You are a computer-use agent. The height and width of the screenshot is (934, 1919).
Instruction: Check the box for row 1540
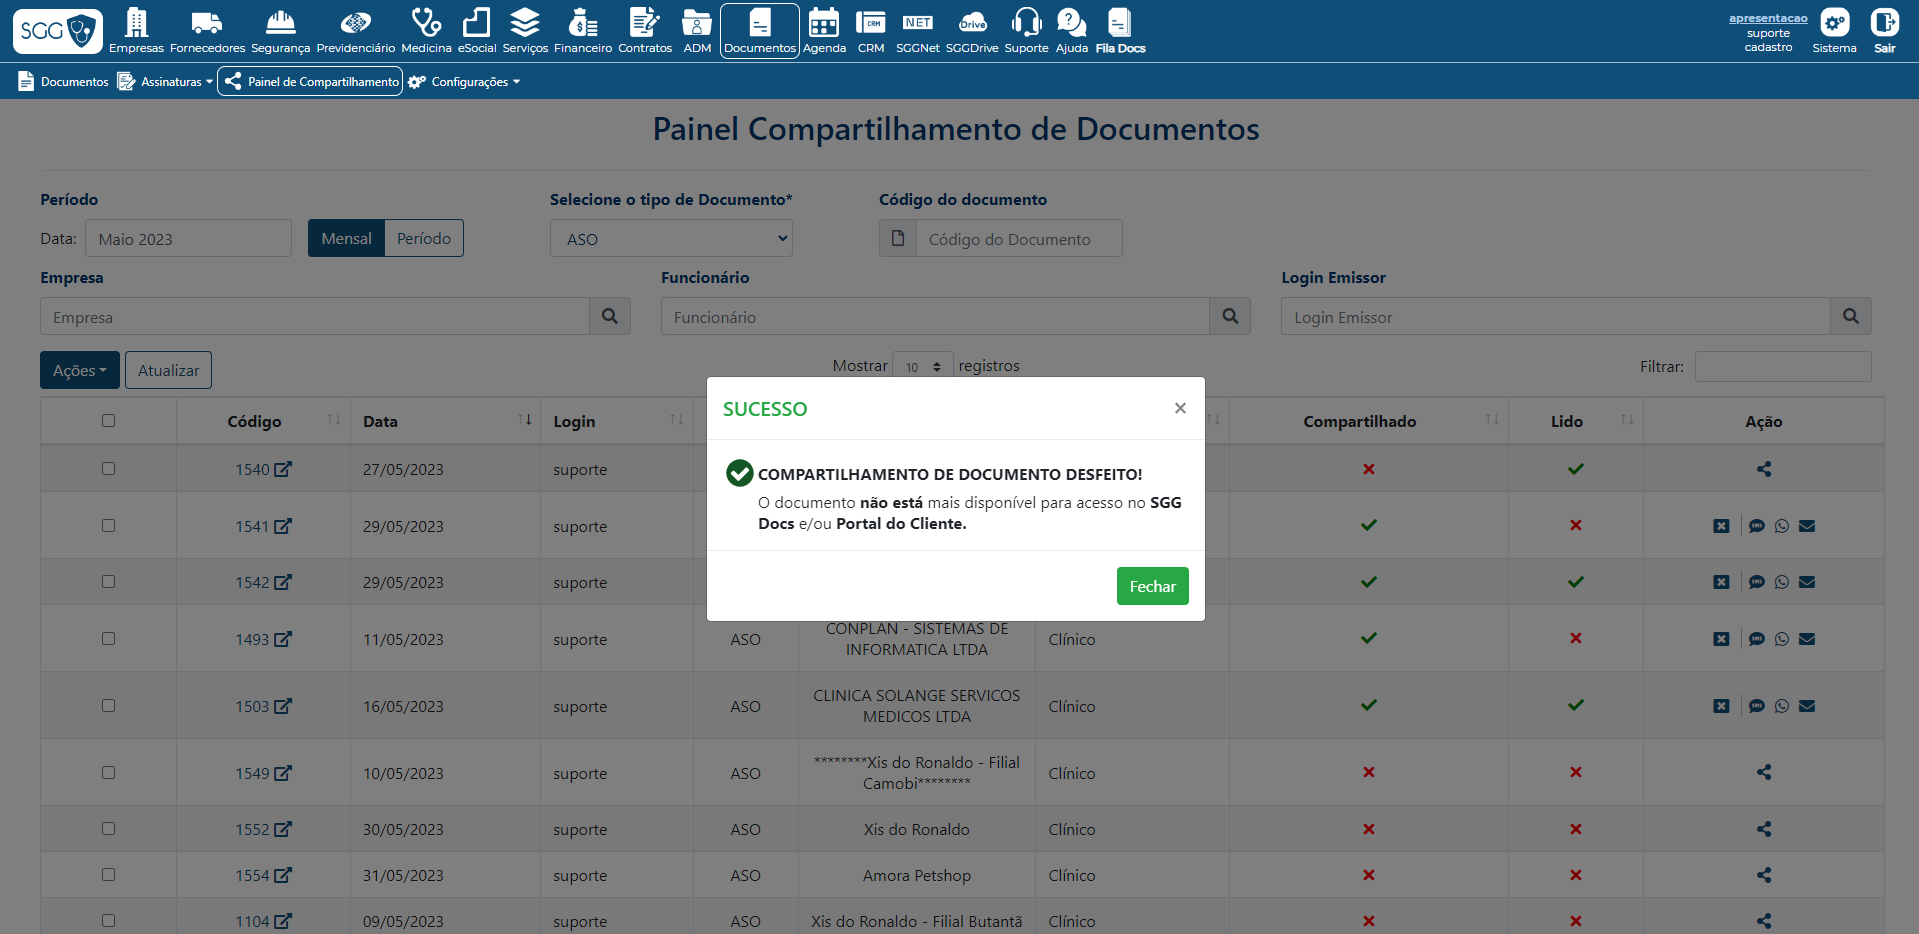(x=108, y=469)
